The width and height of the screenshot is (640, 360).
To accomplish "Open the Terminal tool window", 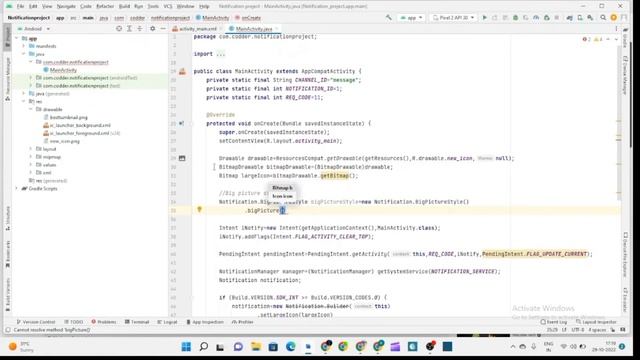I will click(x=137, y=322).
